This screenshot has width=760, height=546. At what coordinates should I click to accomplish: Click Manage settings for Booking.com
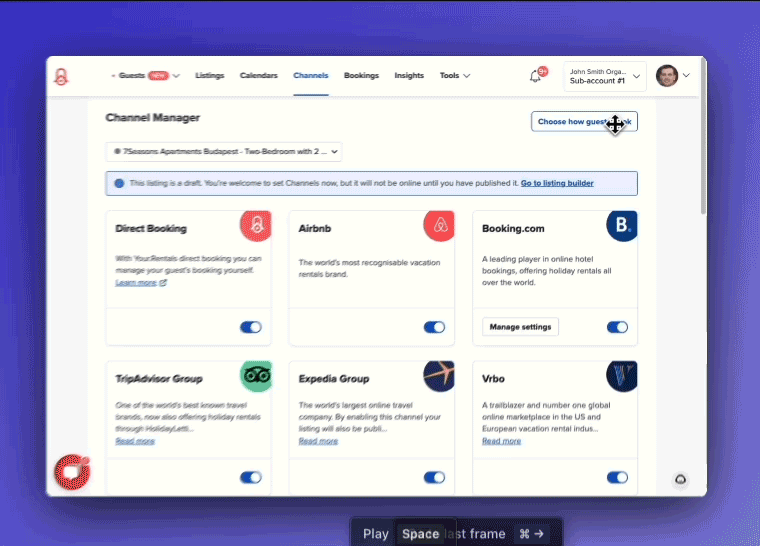(520, 327)
